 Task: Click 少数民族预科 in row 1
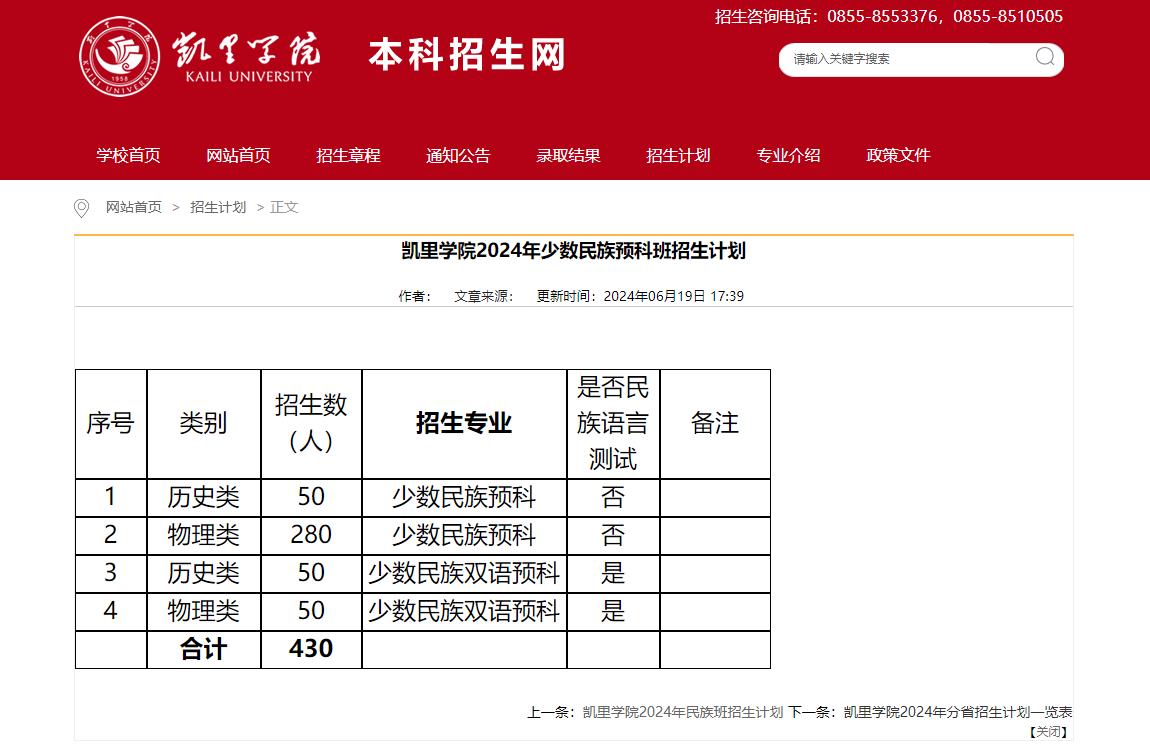click(x=464, y=498)
